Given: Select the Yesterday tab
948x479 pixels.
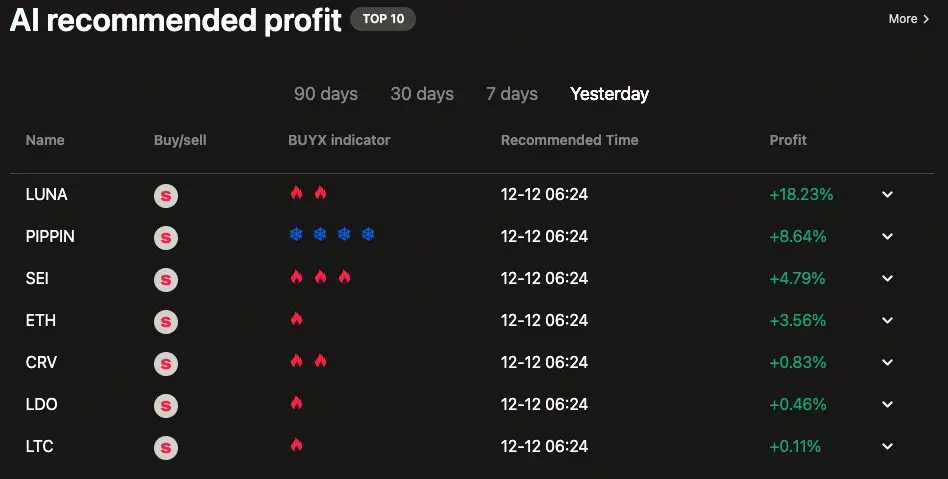Looking at the screenshot, I should click(609, 94).
